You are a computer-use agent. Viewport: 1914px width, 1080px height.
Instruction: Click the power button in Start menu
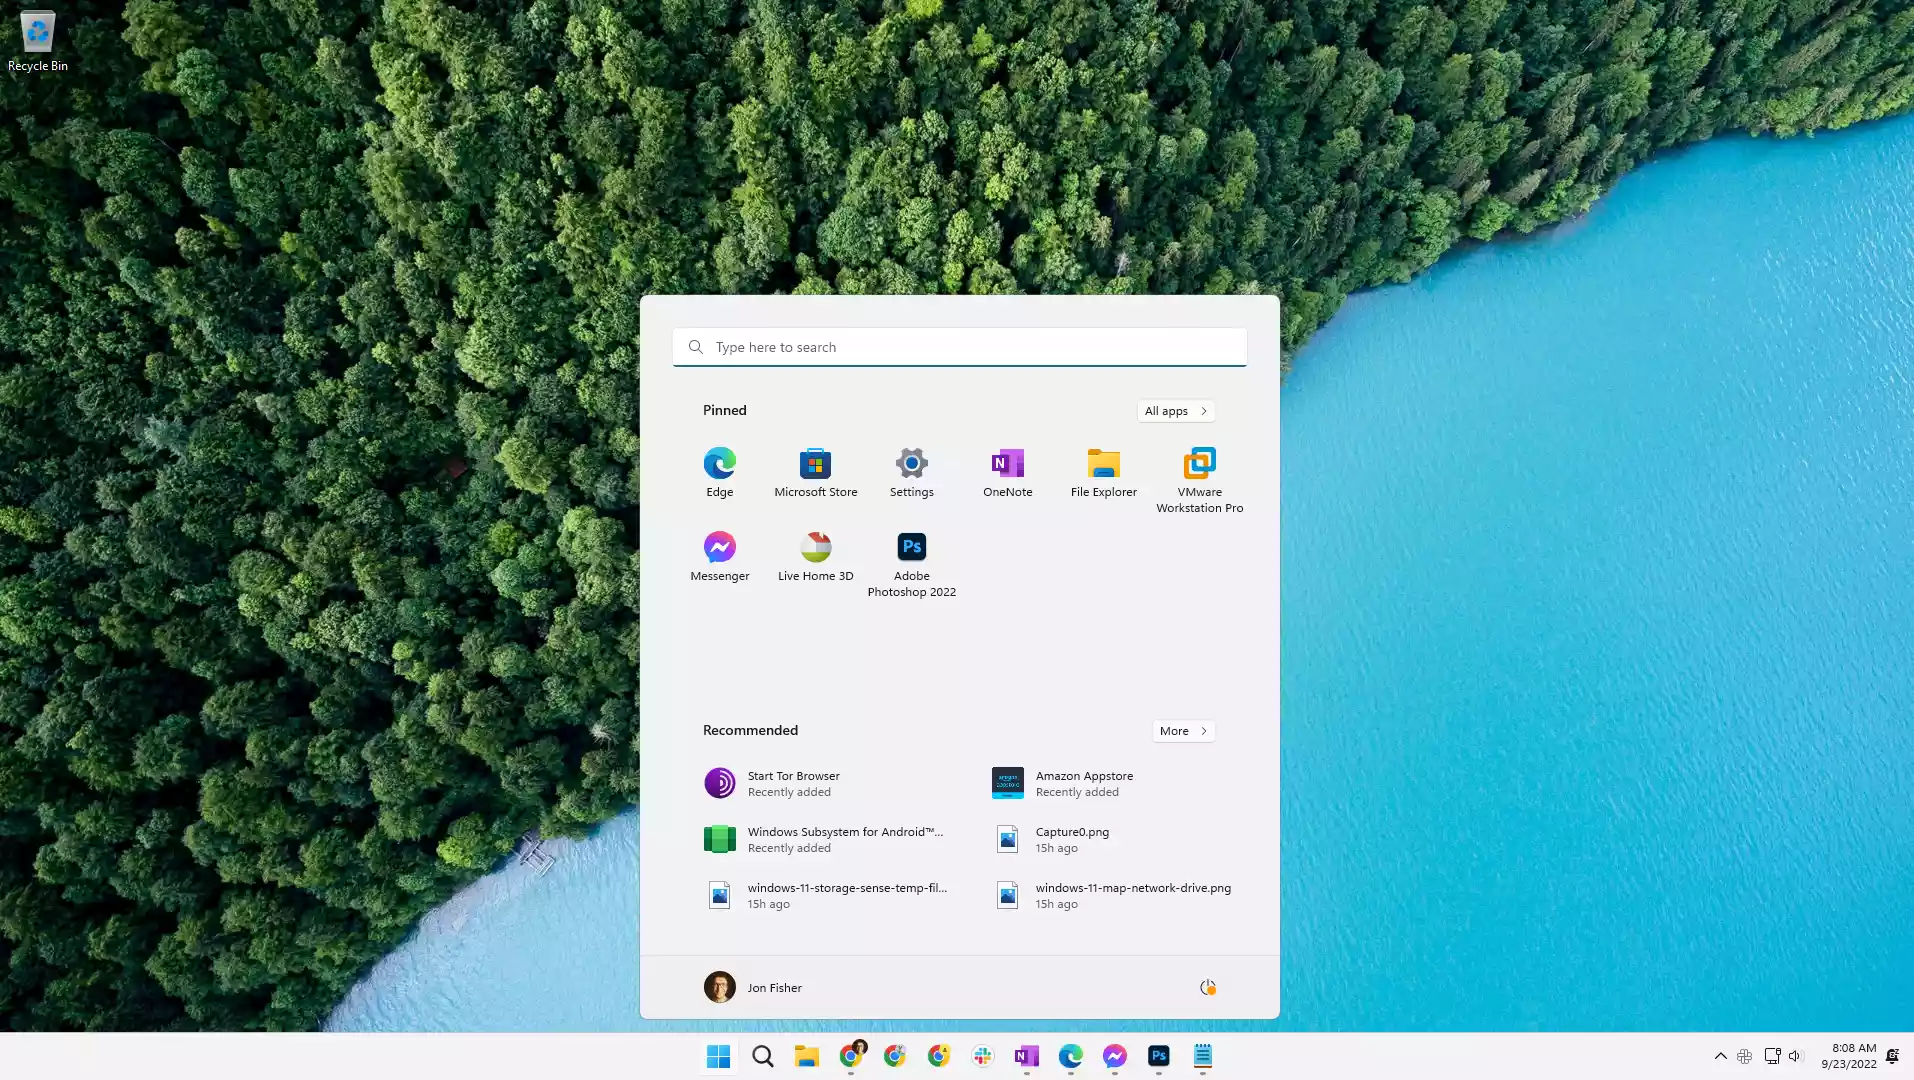point(1207,987)
